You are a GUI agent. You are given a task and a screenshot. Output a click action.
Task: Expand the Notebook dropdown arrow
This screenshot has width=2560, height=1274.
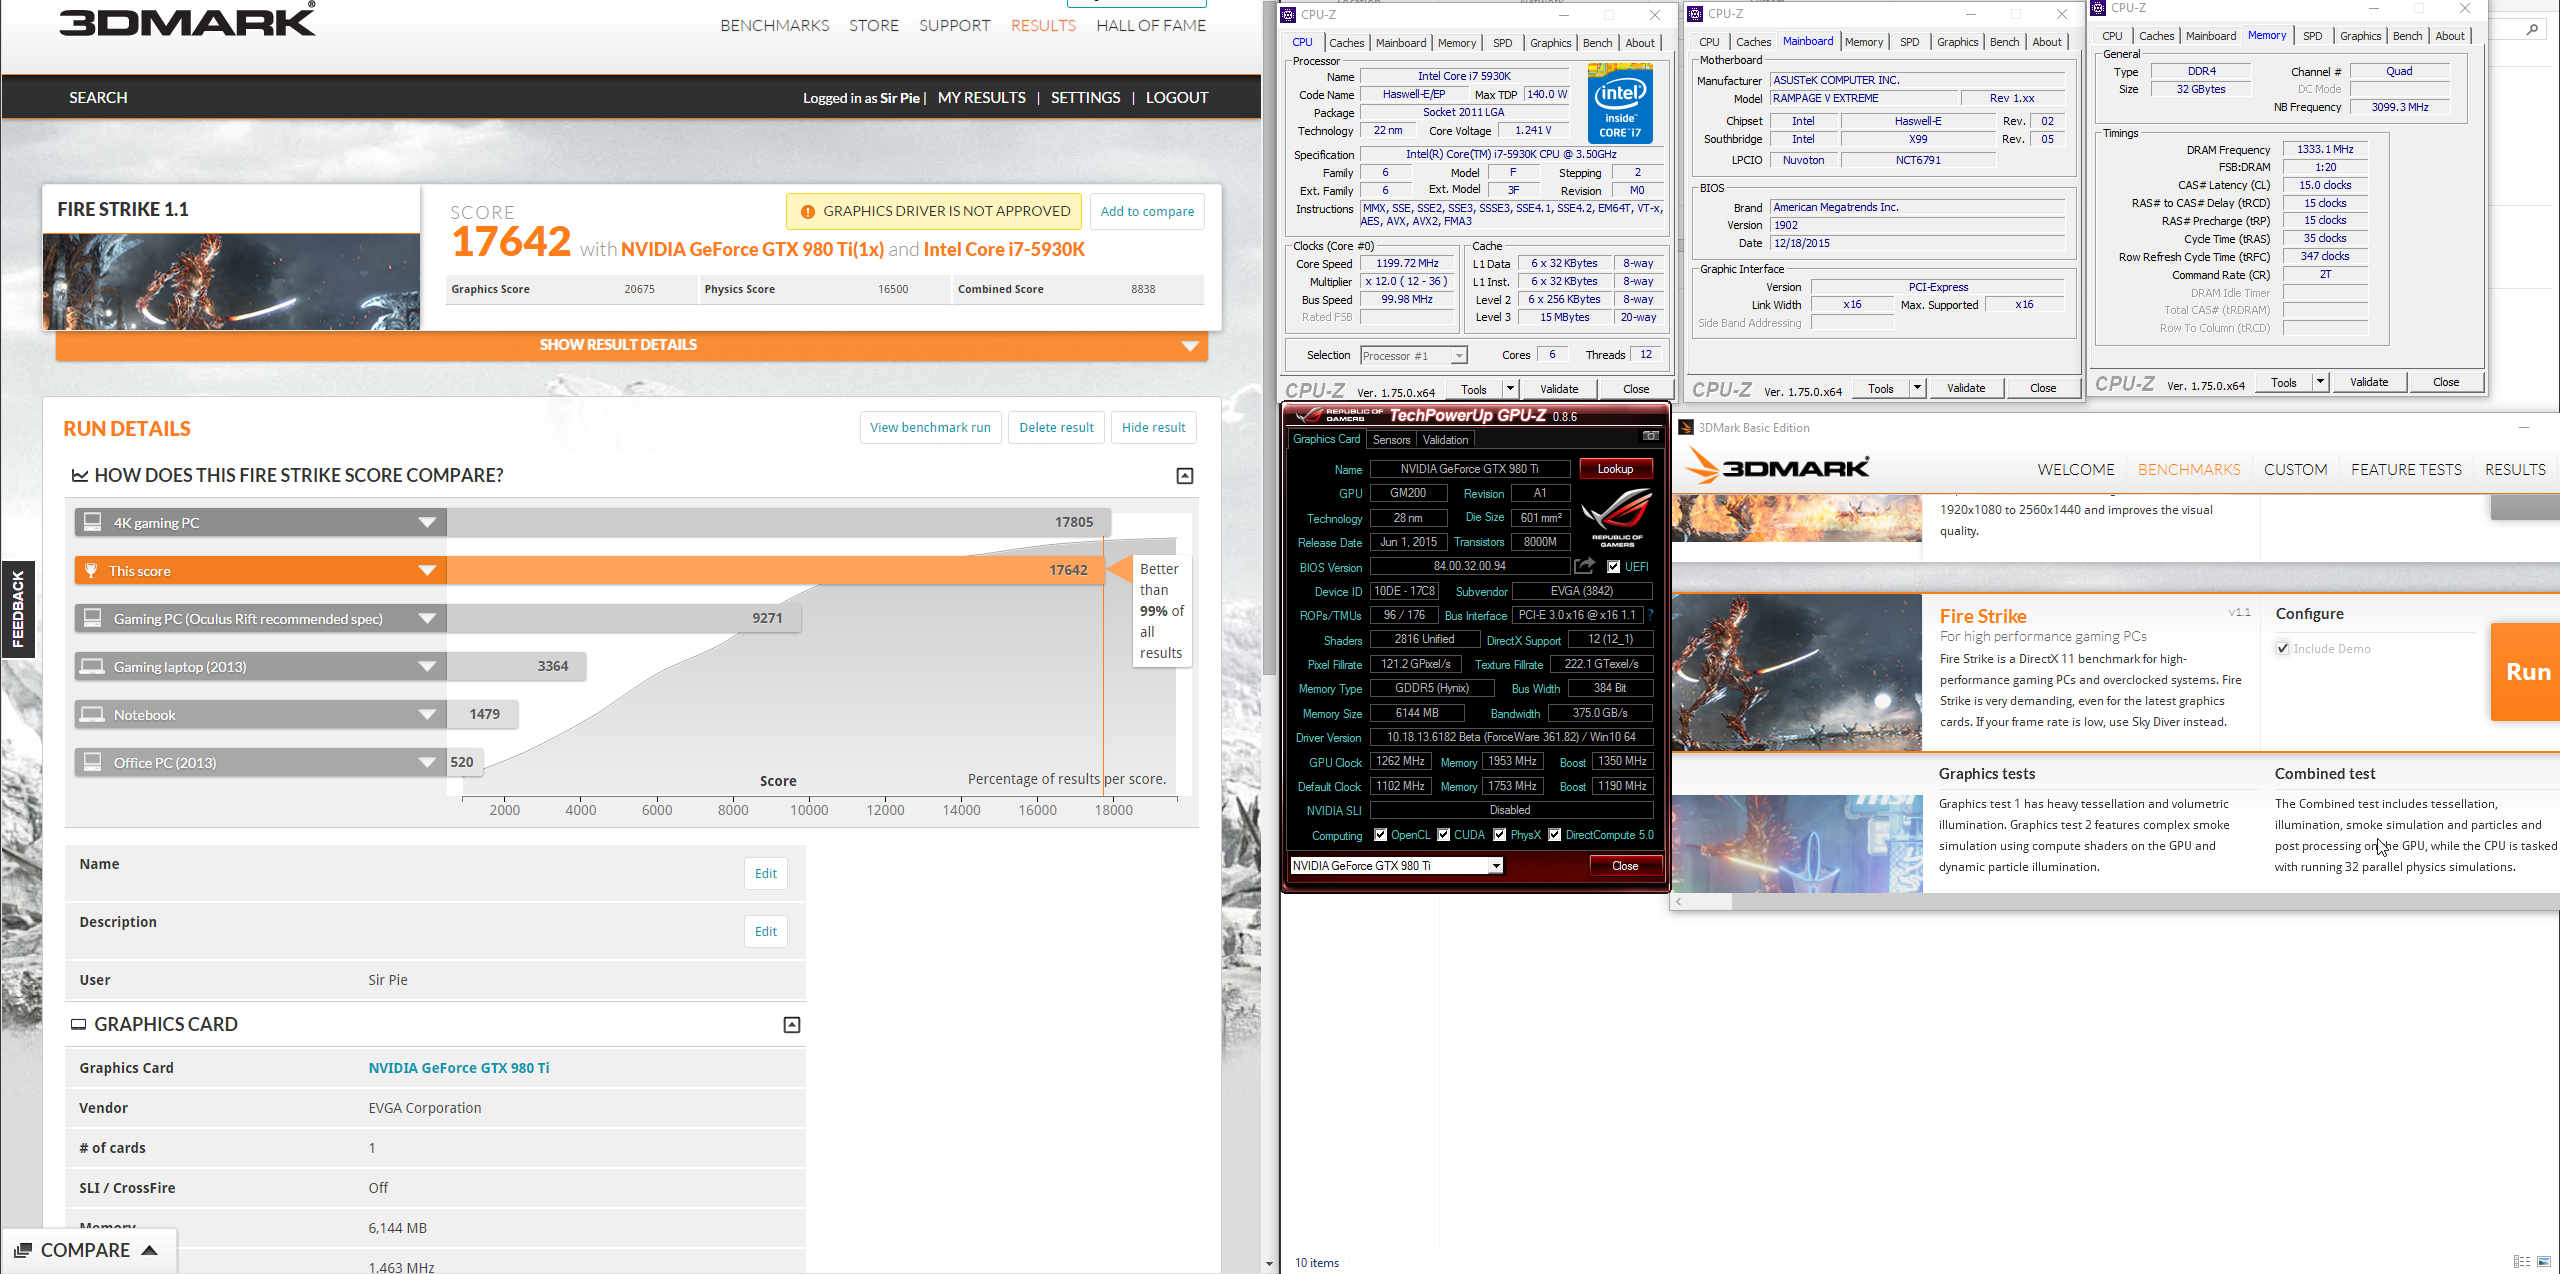point(427,714)
